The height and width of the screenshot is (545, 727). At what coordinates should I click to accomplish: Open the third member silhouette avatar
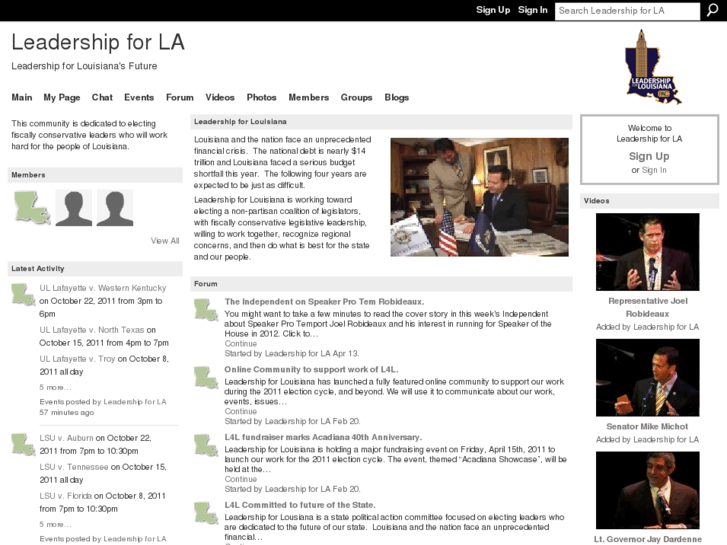tap(115, 208)
